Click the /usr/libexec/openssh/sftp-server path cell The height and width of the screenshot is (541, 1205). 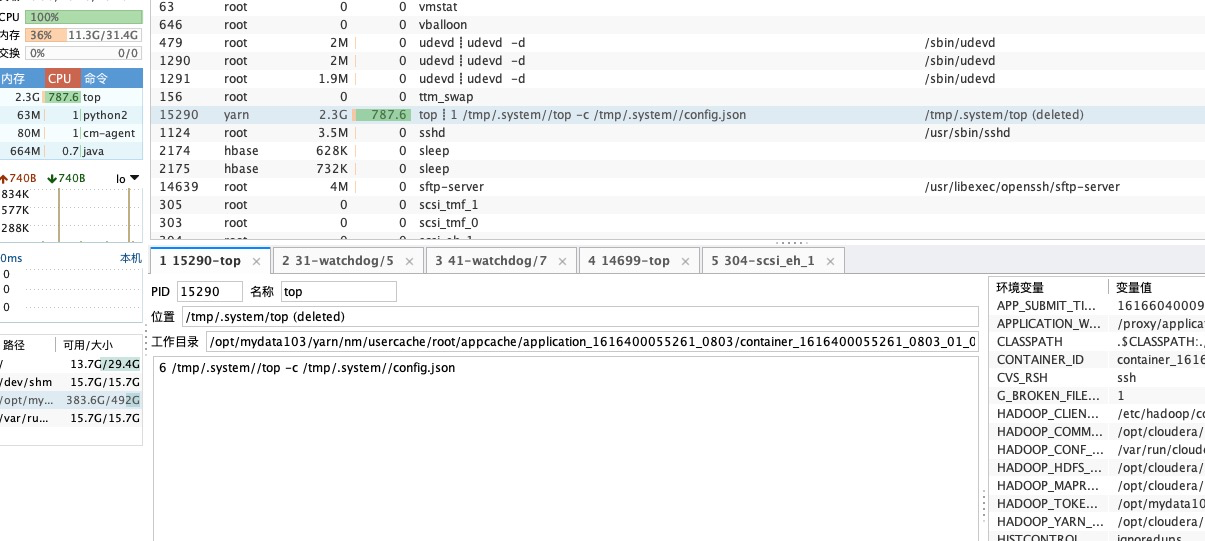[x=1023, y=187]
